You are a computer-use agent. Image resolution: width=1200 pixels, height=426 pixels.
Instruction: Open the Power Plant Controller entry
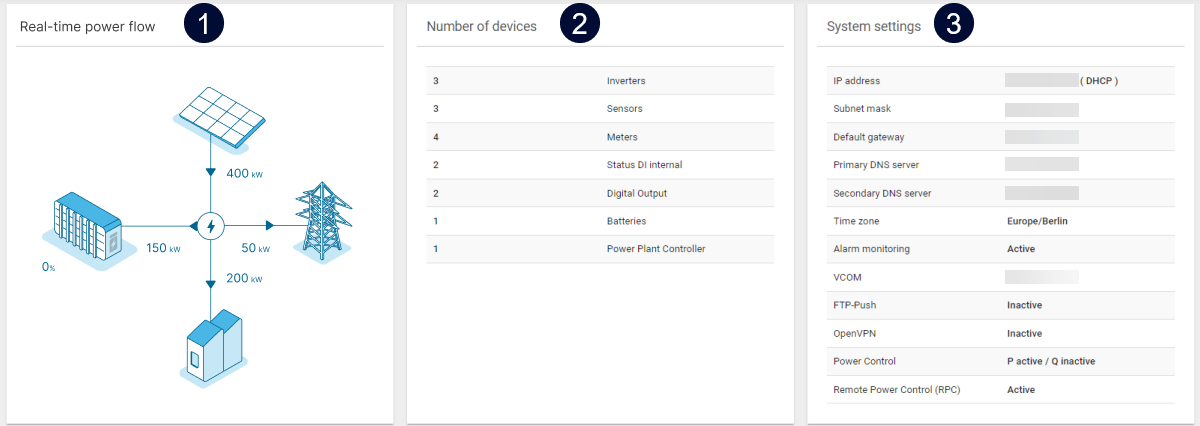[655, 248]
